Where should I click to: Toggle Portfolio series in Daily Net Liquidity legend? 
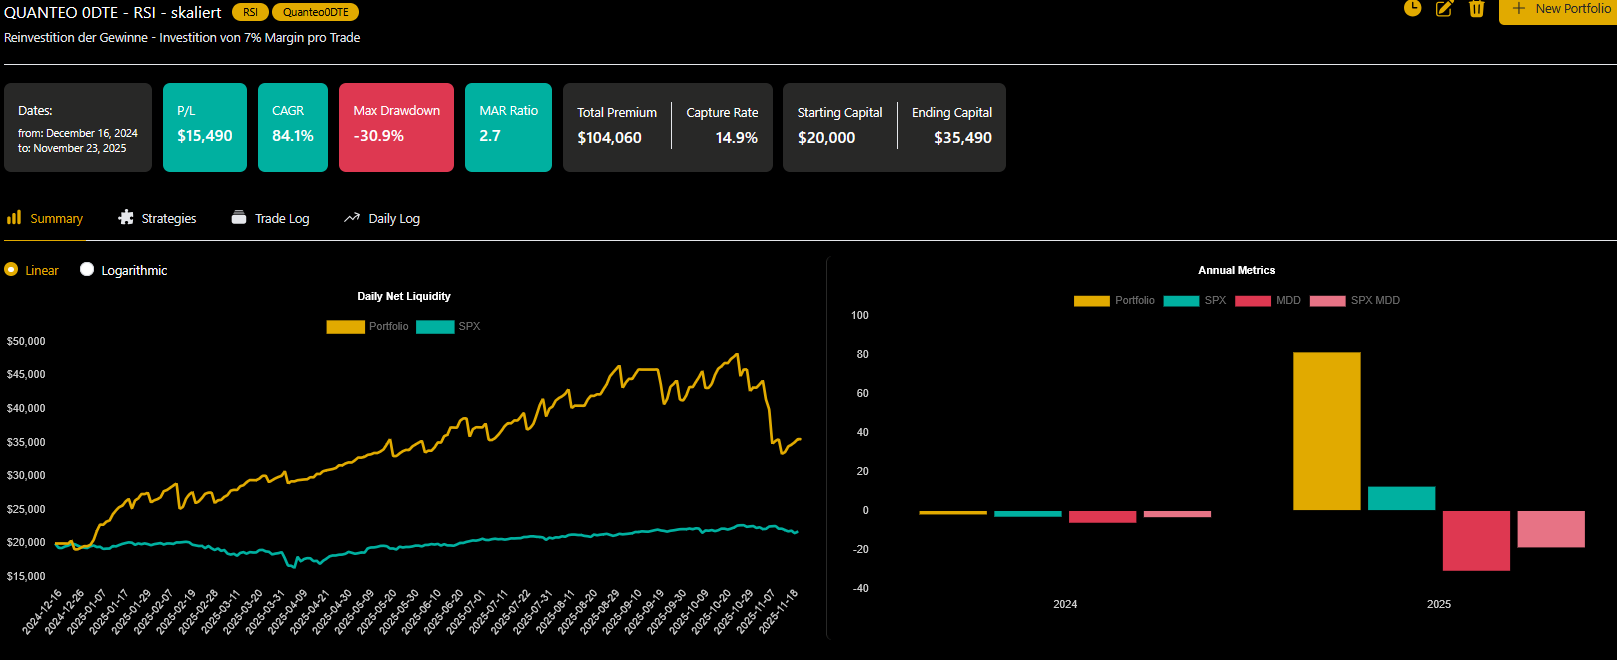point(345,327)
